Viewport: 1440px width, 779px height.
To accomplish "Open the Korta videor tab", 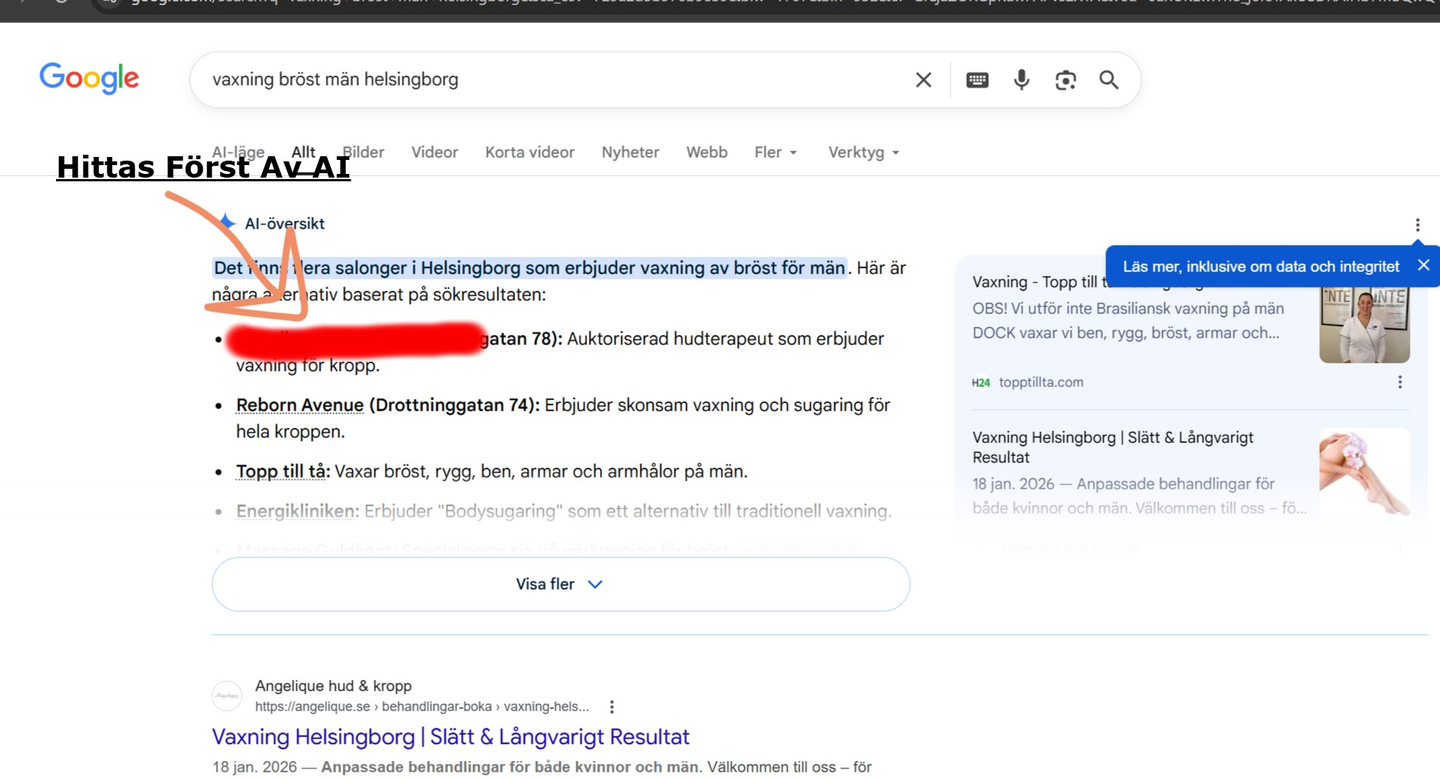I will point(530,152).
